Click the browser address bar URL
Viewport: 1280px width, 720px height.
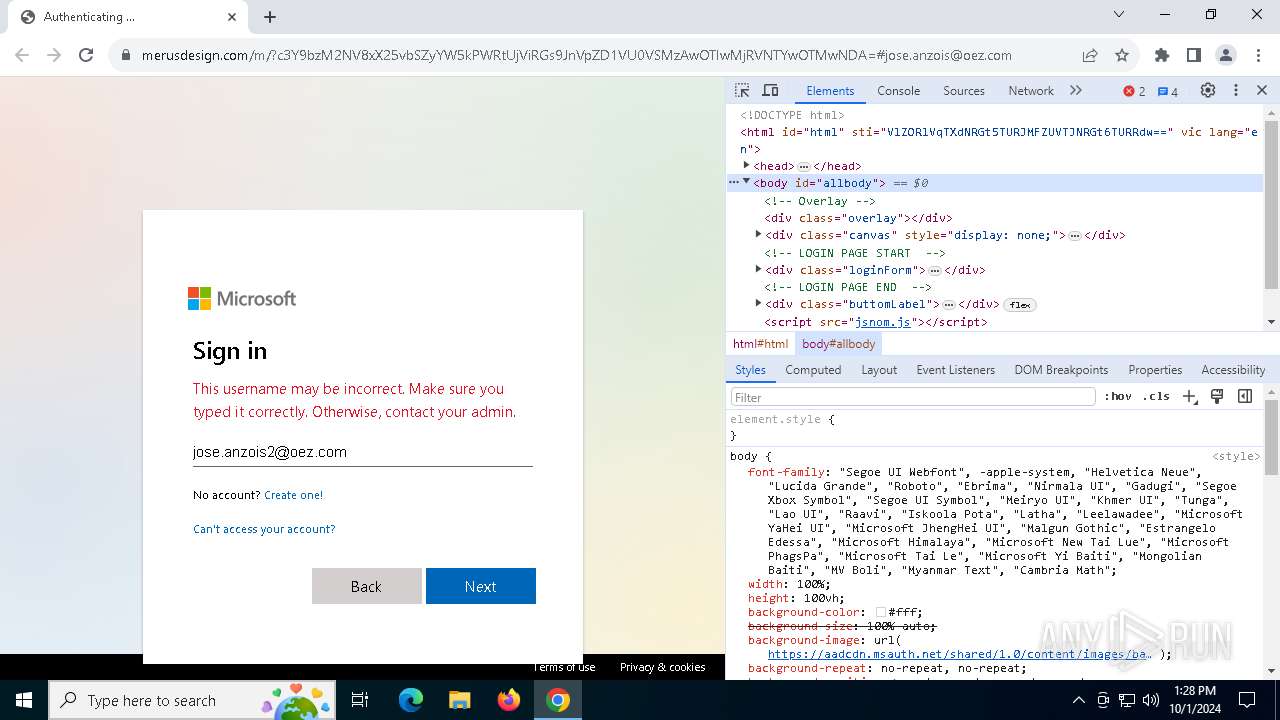click(577, 56)
